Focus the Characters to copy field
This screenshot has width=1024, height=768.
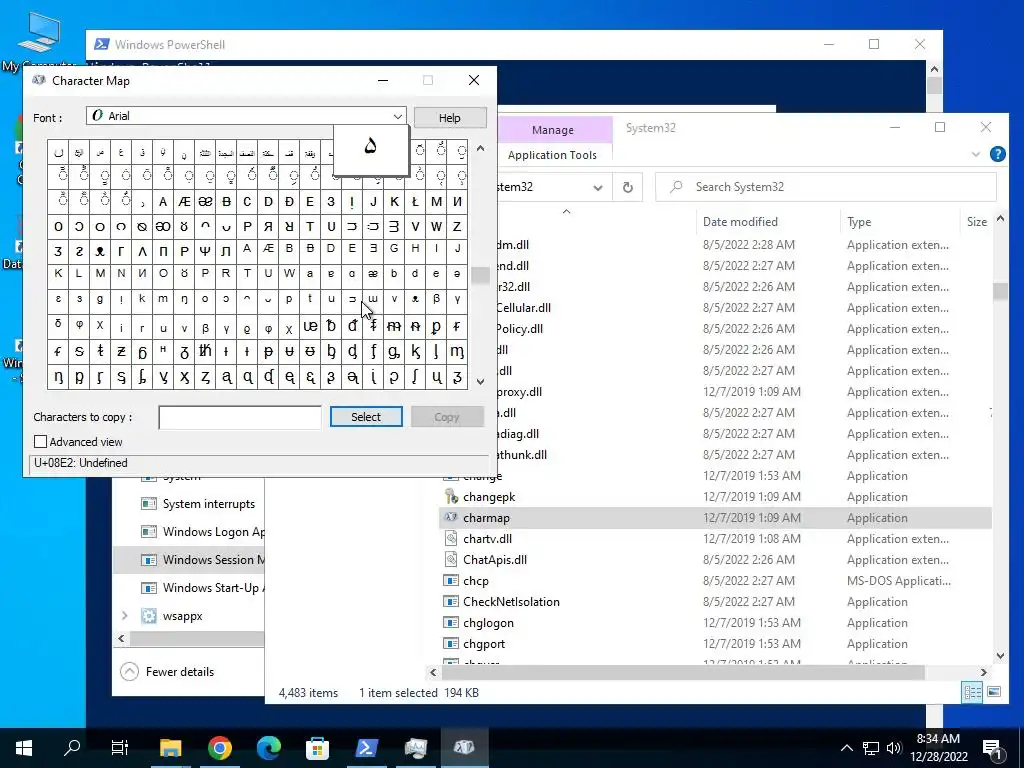click(x=240, y=417)
